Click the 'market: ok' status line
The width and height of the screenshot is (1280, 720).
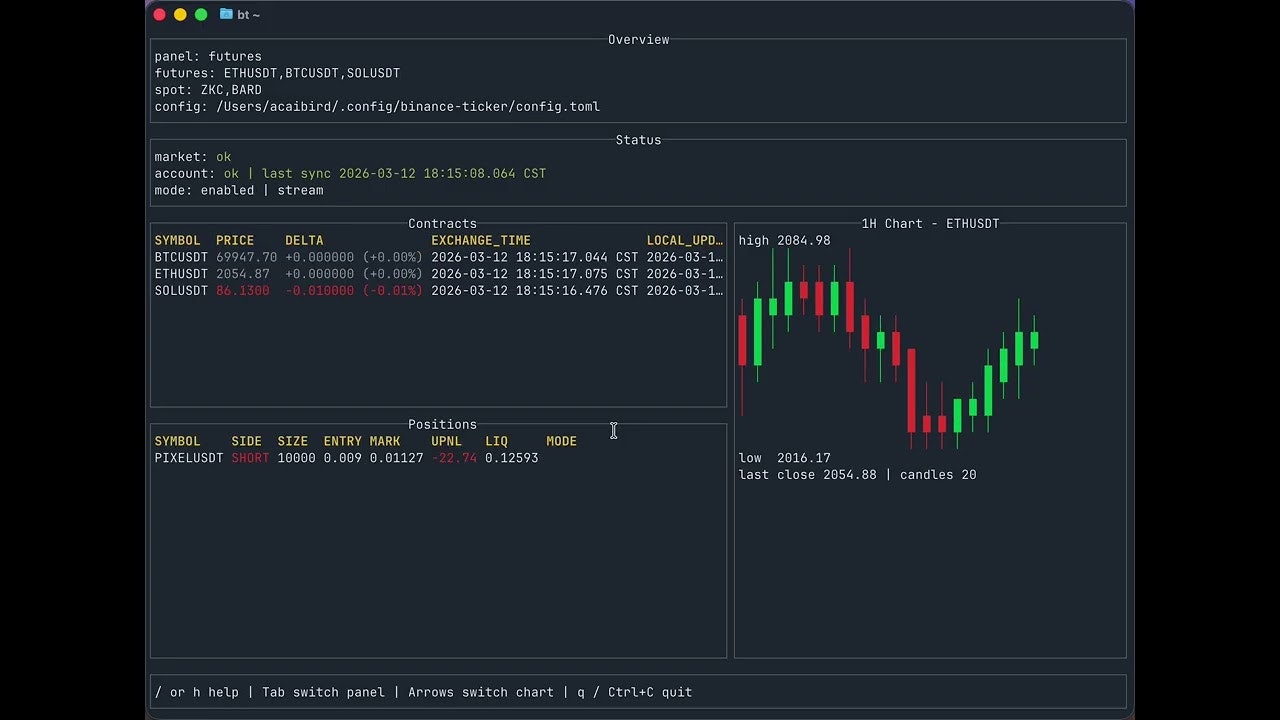coord(193,157)
